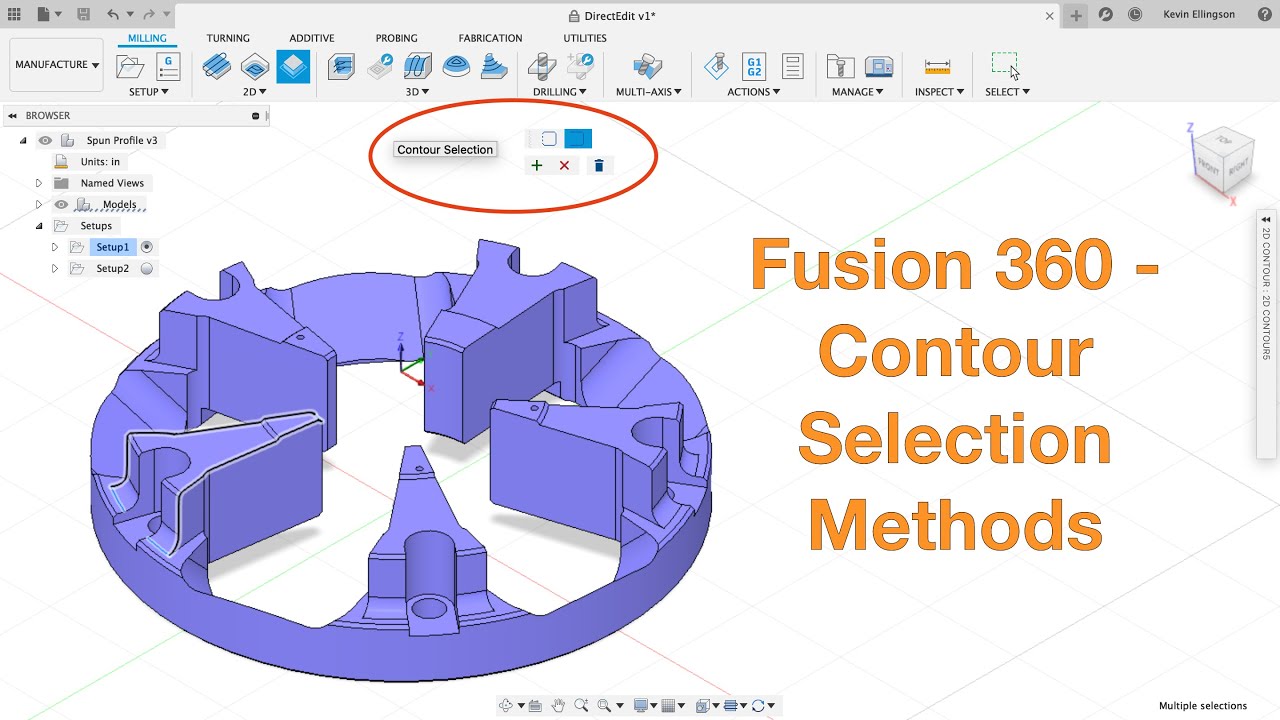Image resolution: width=1280 pixels, height=720 pixels.
Task: Click the Drill icon
Action: pyautogui.click(x=542, y=67)
